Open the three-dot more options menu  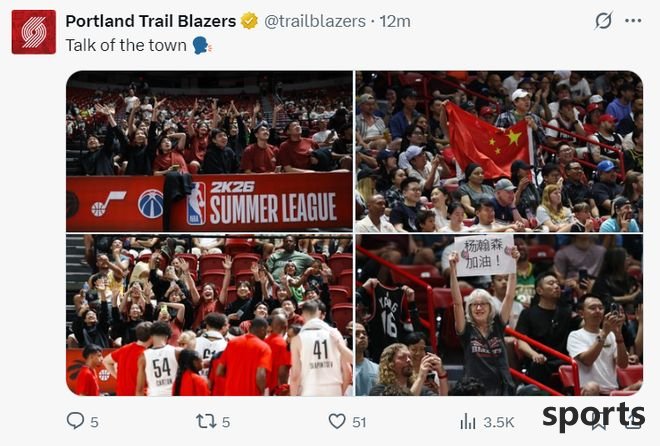(633, 21)
